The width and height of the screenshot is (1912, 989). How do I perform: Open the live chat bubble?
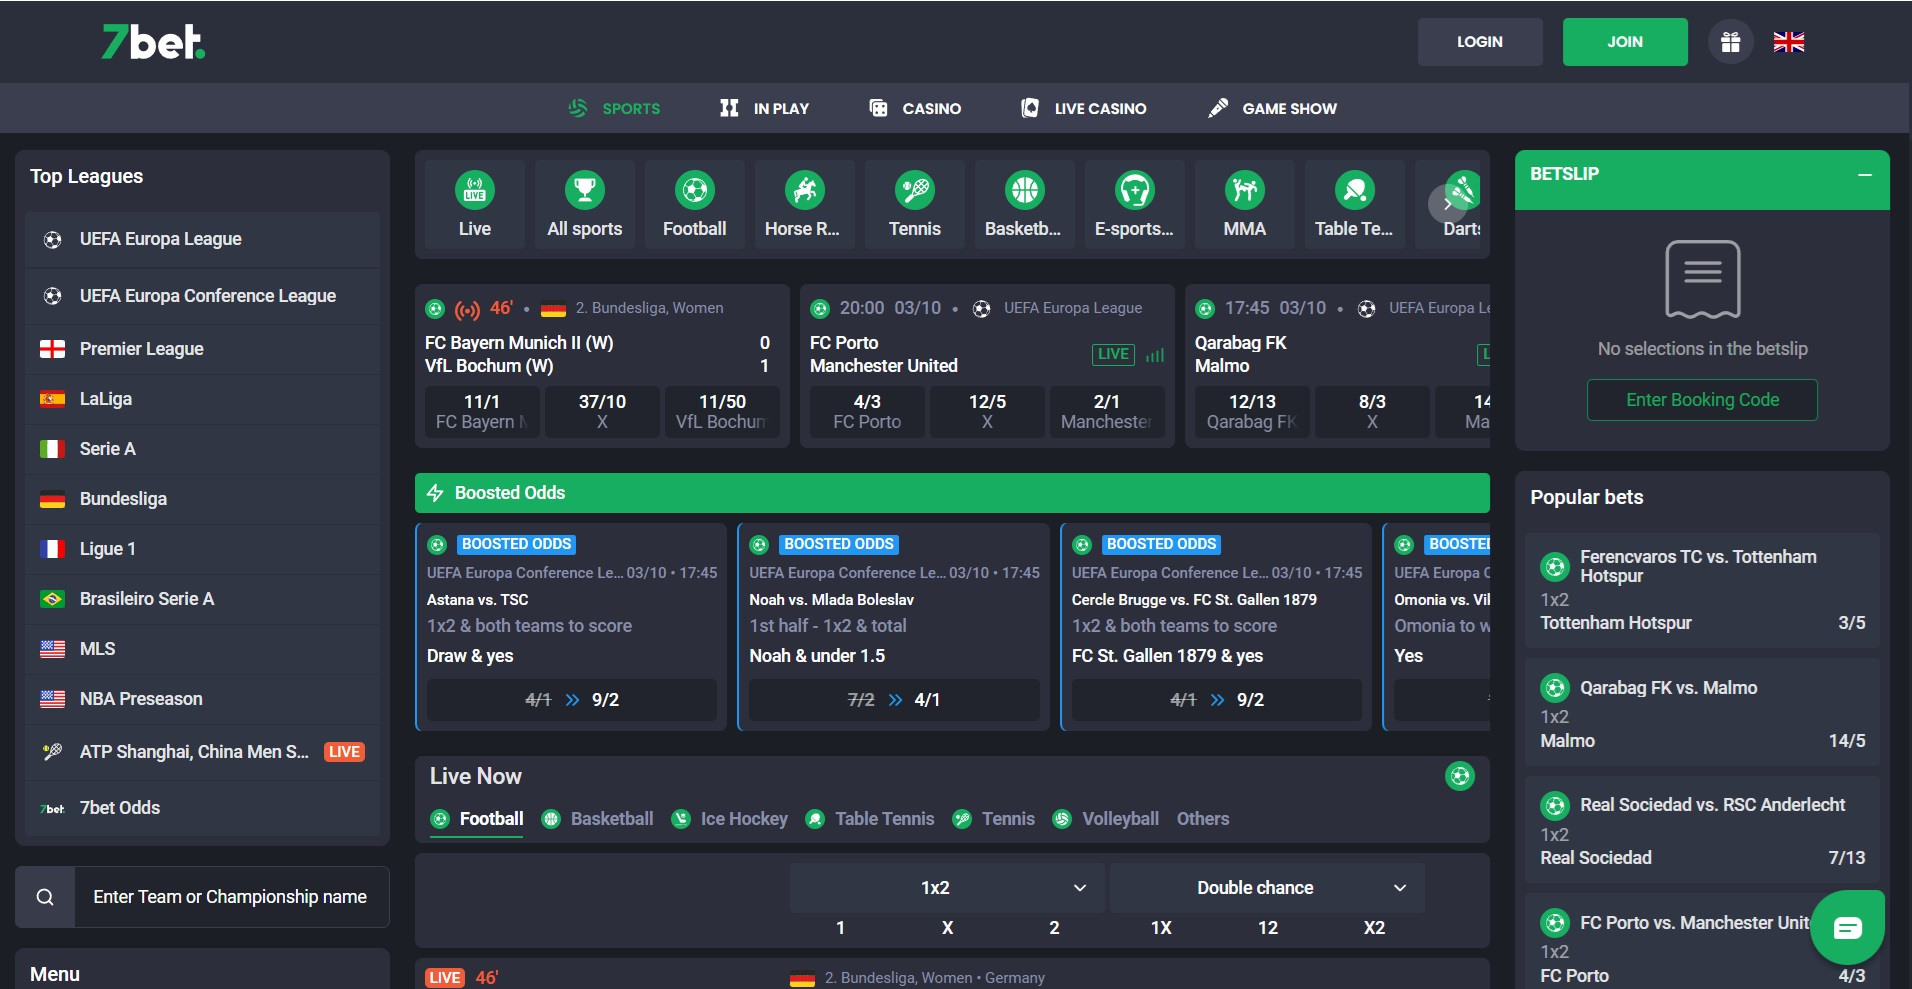pos(1847,927)
